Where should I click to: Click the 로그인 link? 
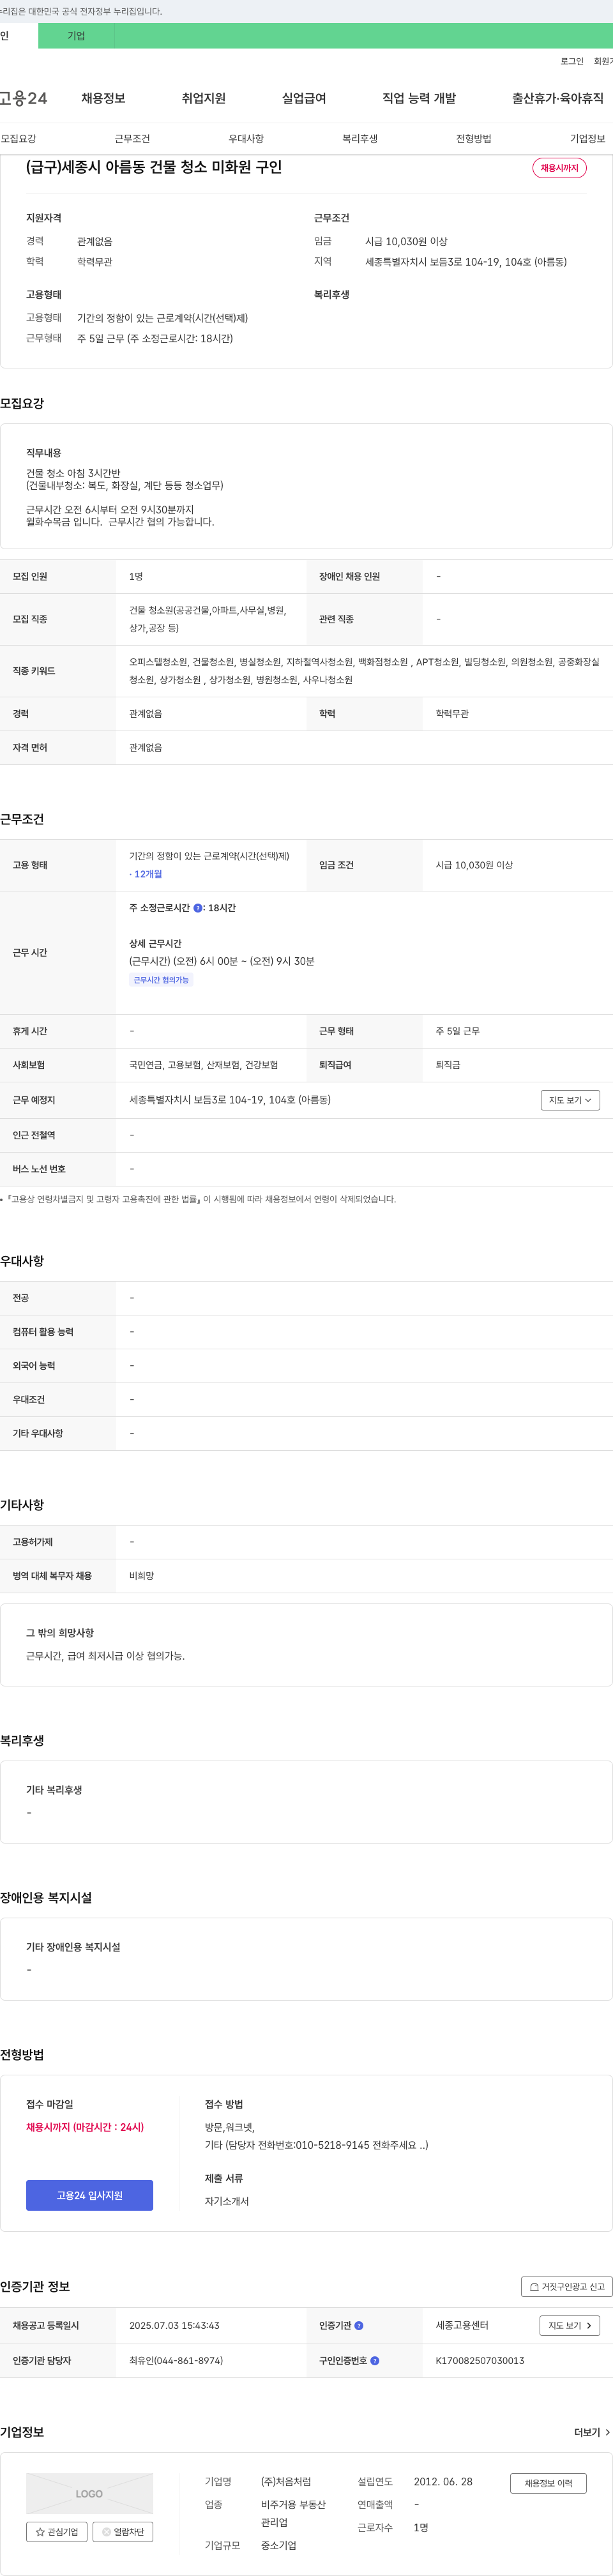click(x=572, y=62)
